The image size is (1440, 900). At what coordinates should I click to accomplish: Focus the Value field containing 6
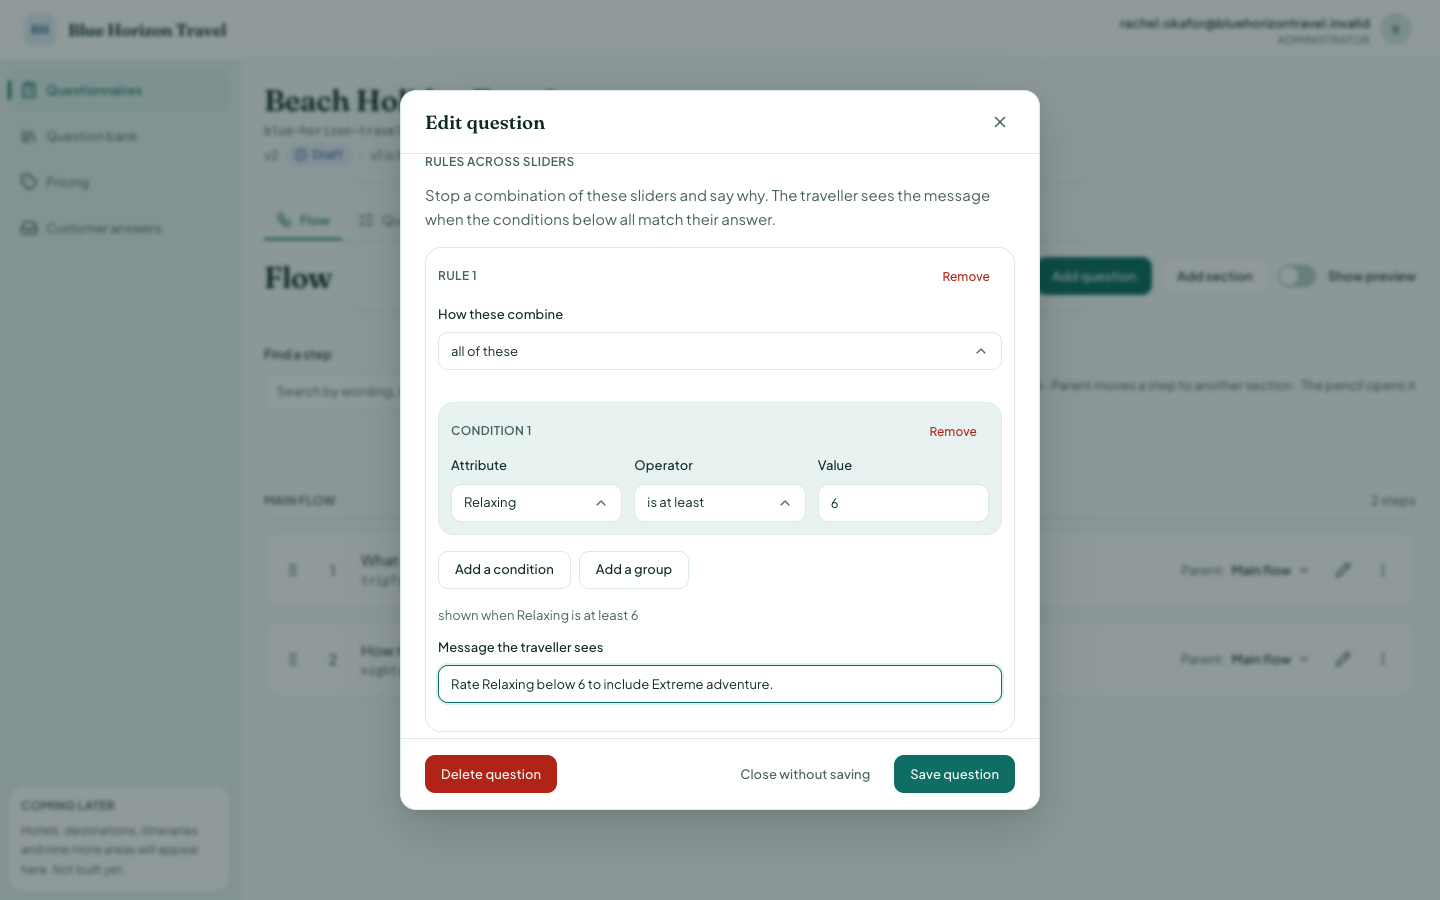(x=903, y=503)
